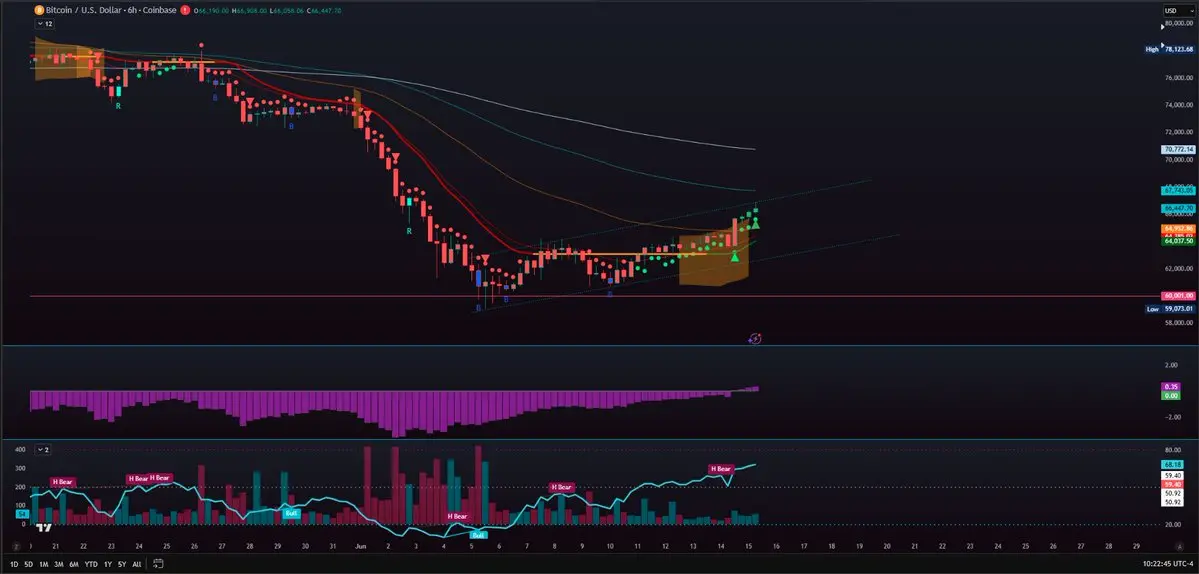
Task: Click the 'H Bear' label near June 8
Action: pyautogui.click(x=561, y=487)
